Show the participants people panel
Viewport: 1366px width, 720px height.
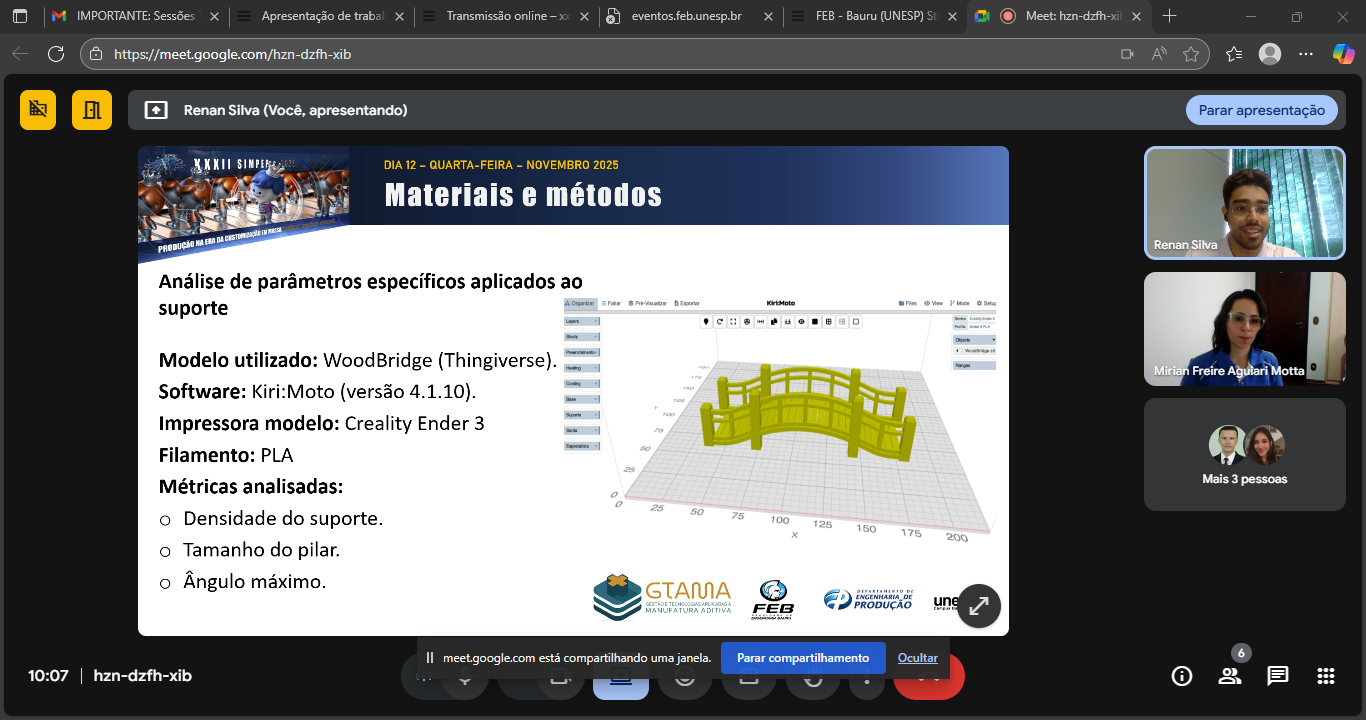pyautogui.click(x=1230, y=676)
